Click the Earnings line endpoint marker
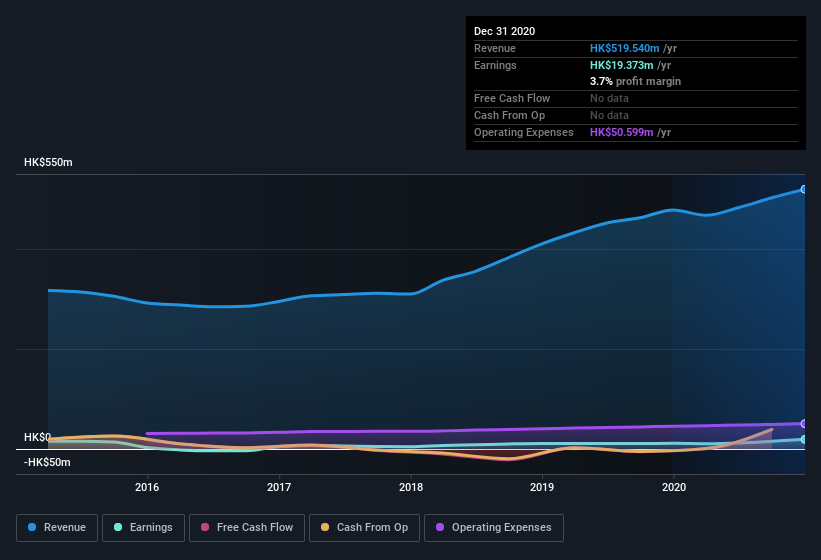821x560 pixels. [x=803, y=439]
